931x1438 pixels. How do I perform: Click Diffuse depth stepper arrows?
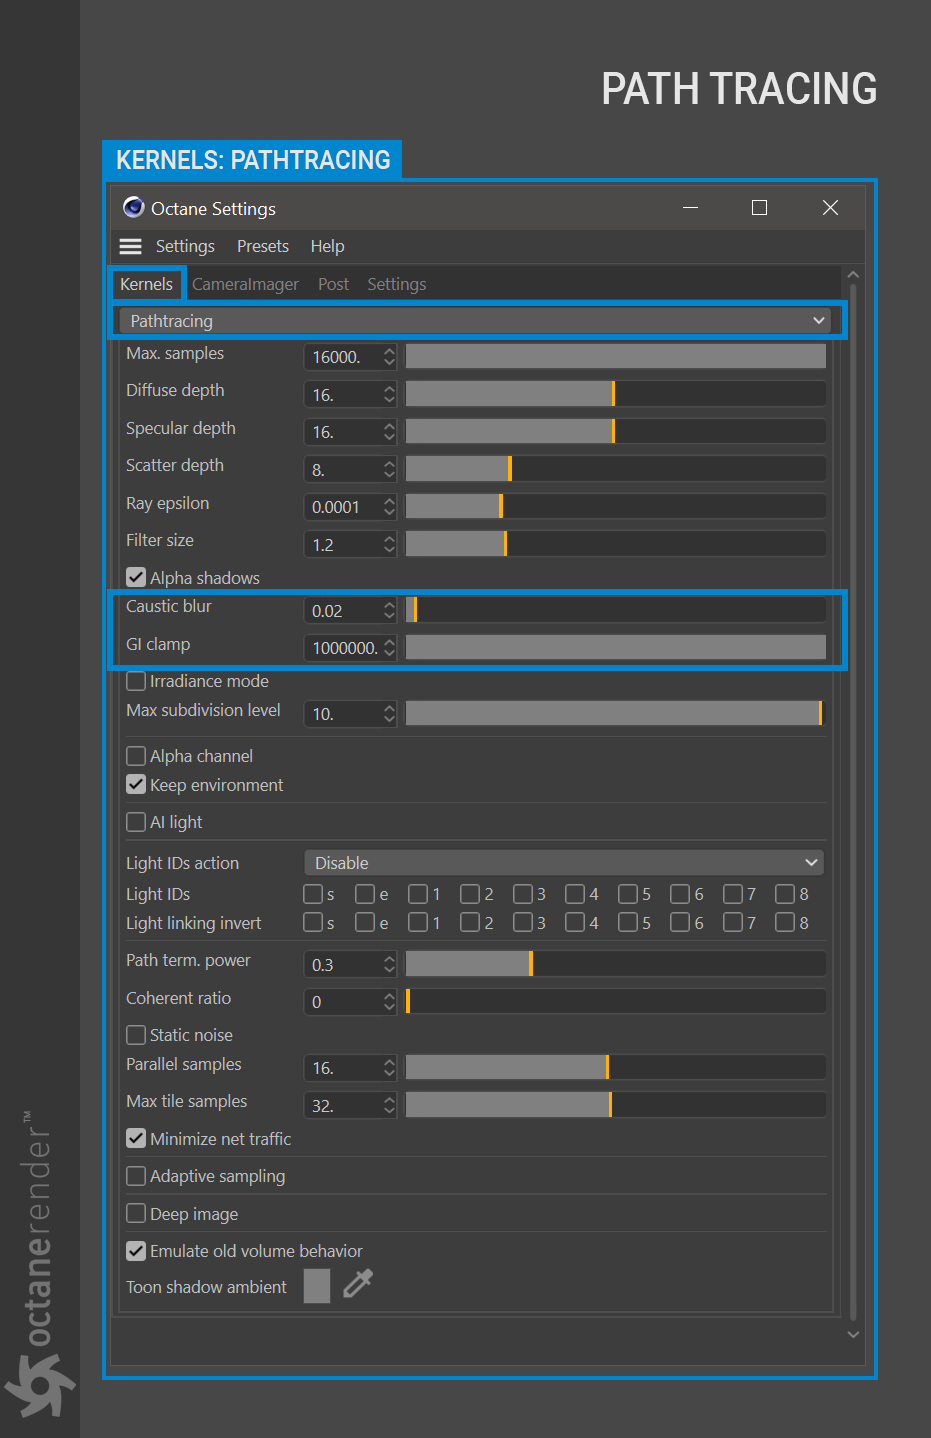coord(389,395)
